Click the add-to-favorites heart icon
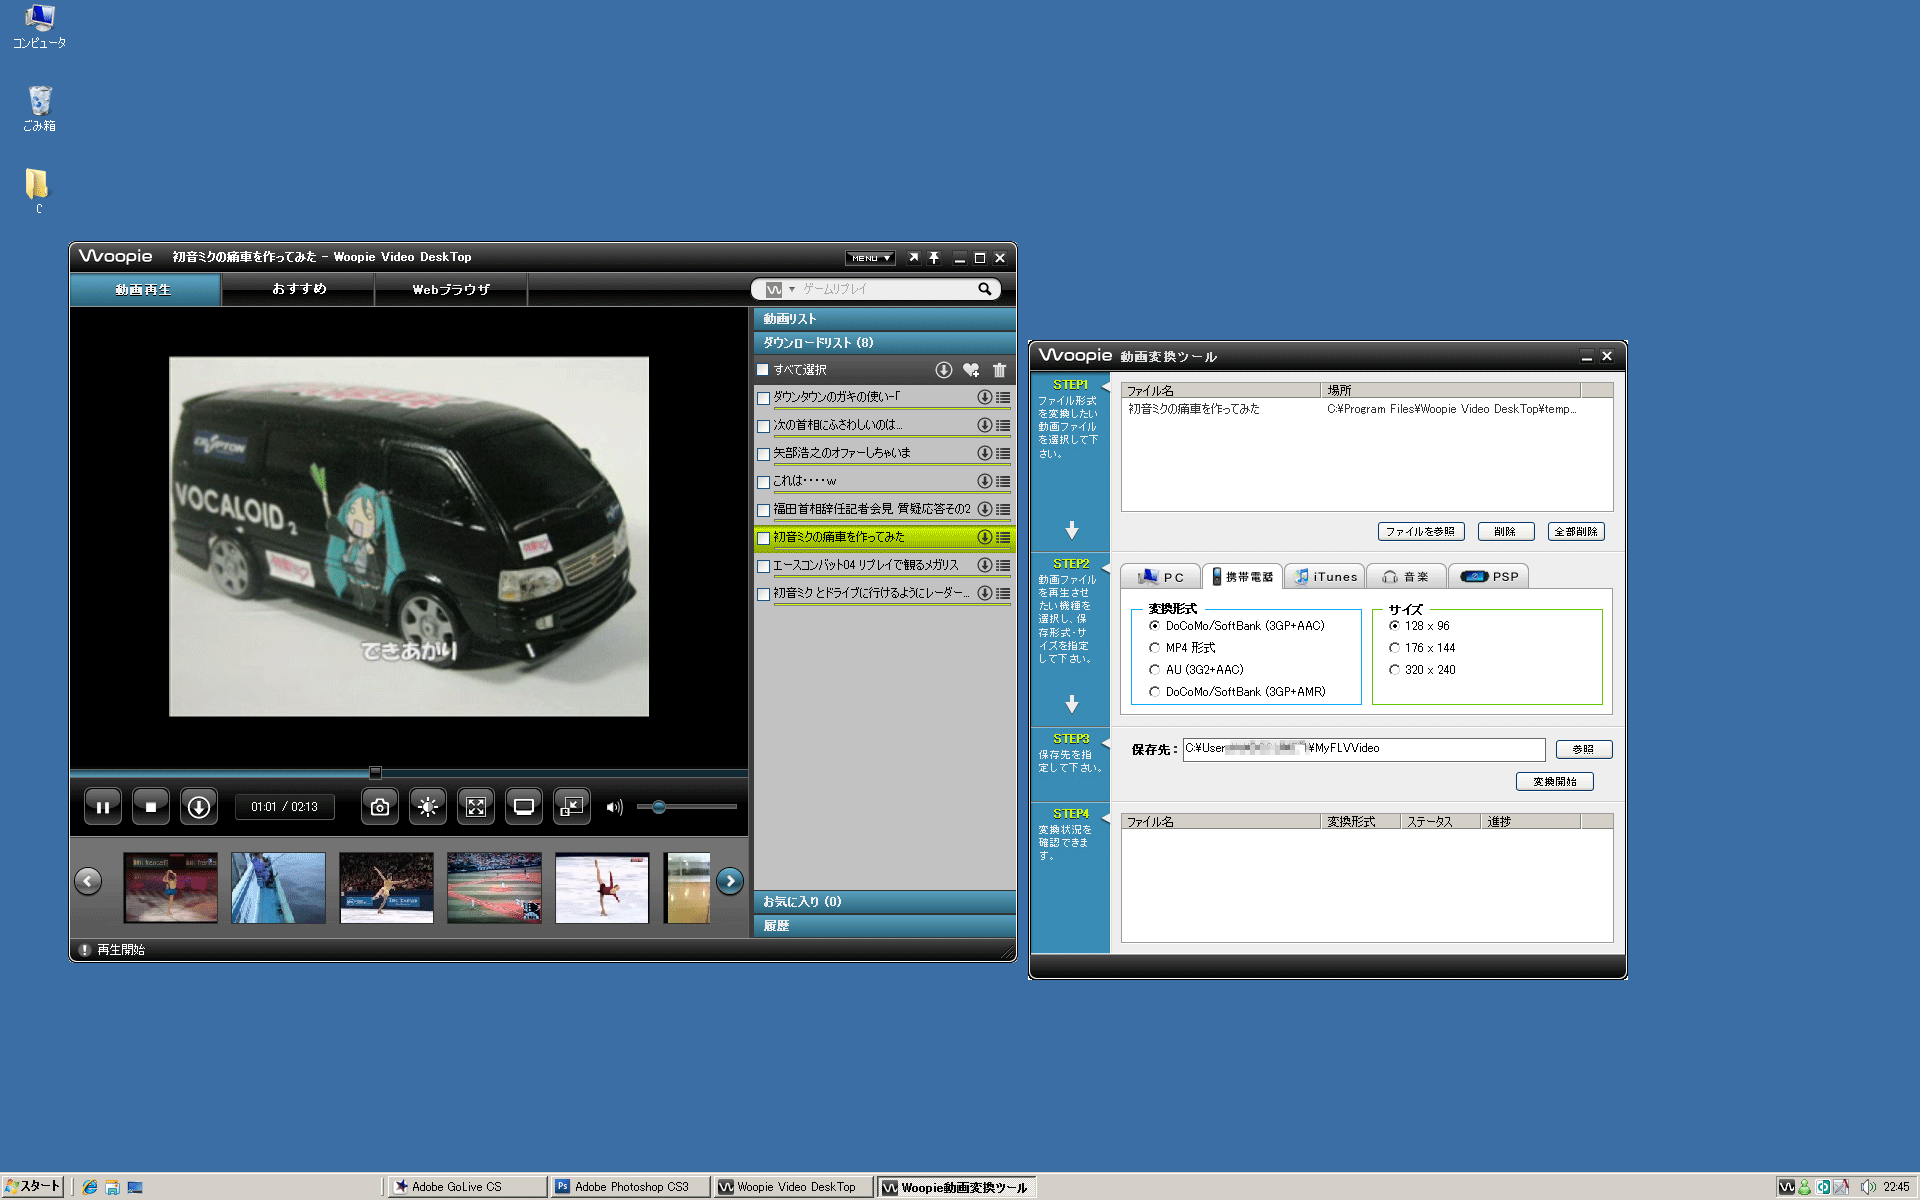 click(971, 370)
